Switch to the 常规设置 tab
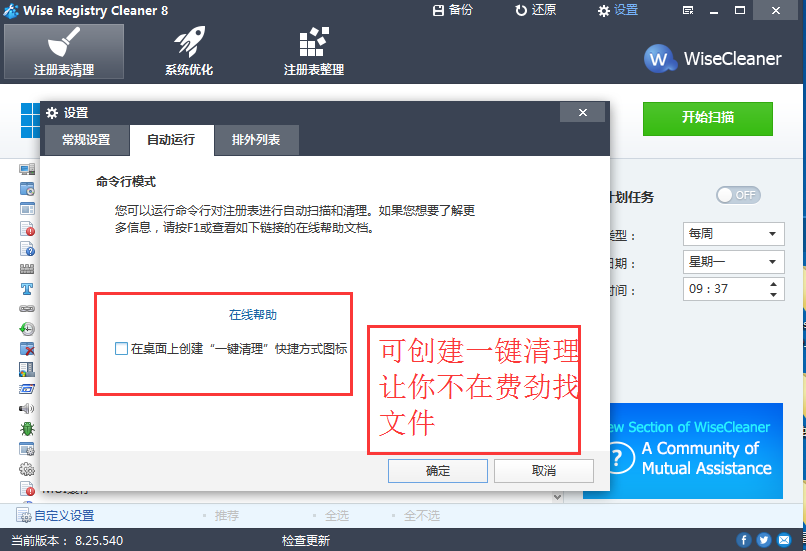This screenshot has width=806, height=551. 86,140
